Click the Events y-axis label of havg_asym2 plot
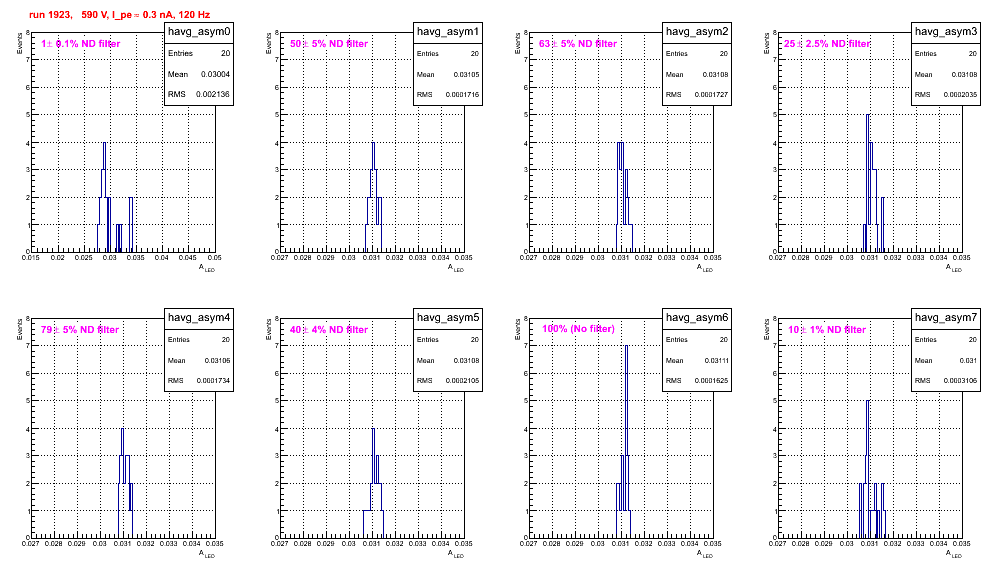This screenshot has width=996, height=572. coord(518,43)
